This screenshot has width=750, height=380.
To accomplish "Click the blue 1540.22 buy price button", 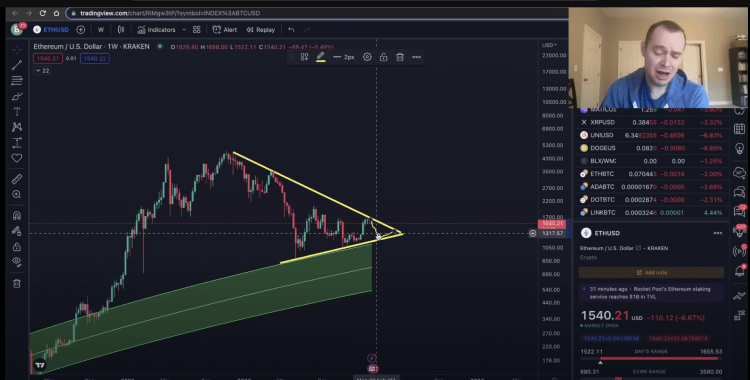I will click(x=95, y=58).
